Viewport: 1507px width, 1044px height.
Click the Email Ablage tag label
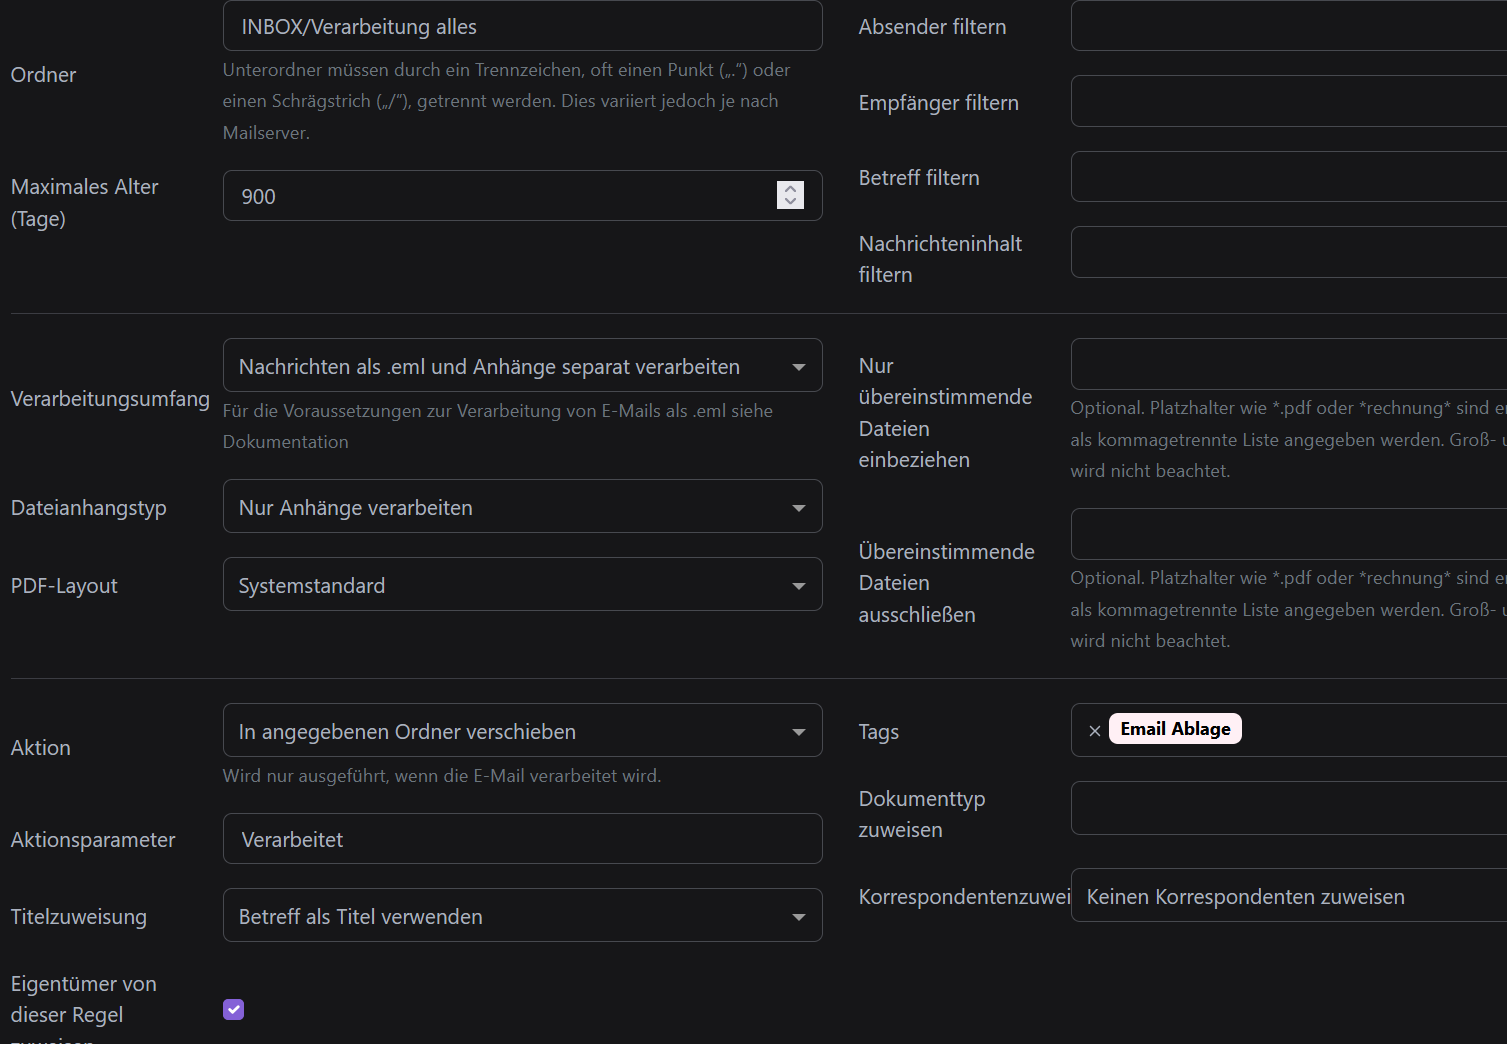[x=1175, y=729]
